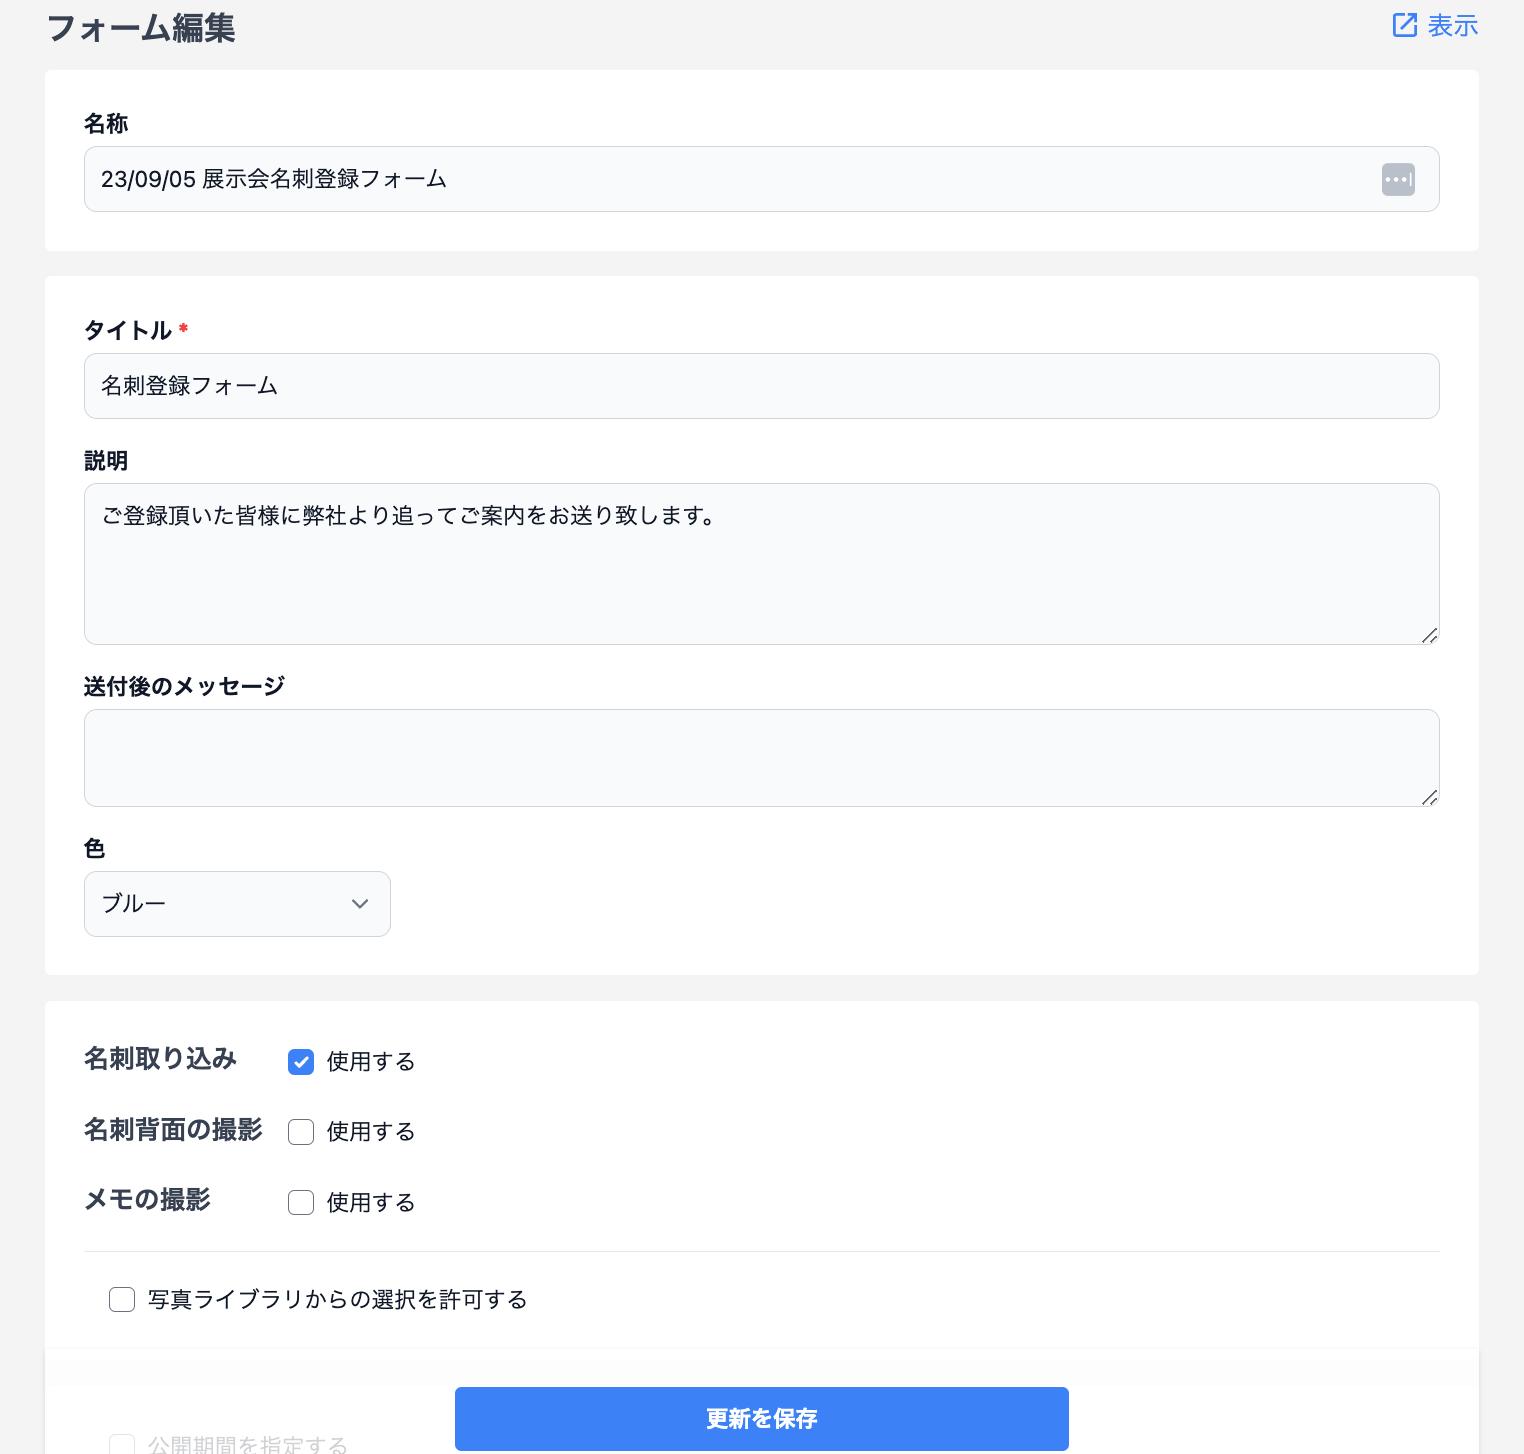The image size is (1524, 1454).
Task: Enable 名刺背面の撮影 使用する checkbox
Action: coord(301,1132)
